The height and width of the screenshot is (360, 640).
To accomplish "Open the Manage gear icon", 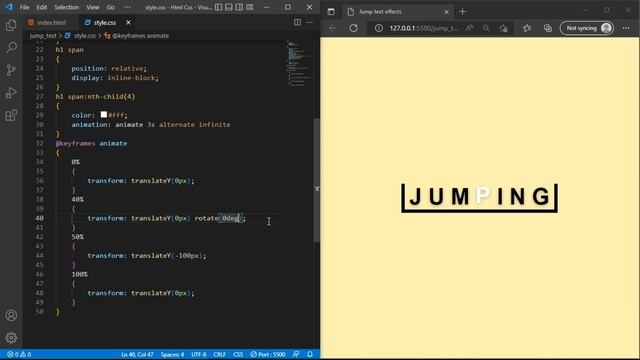I will [x=11, y=338].
